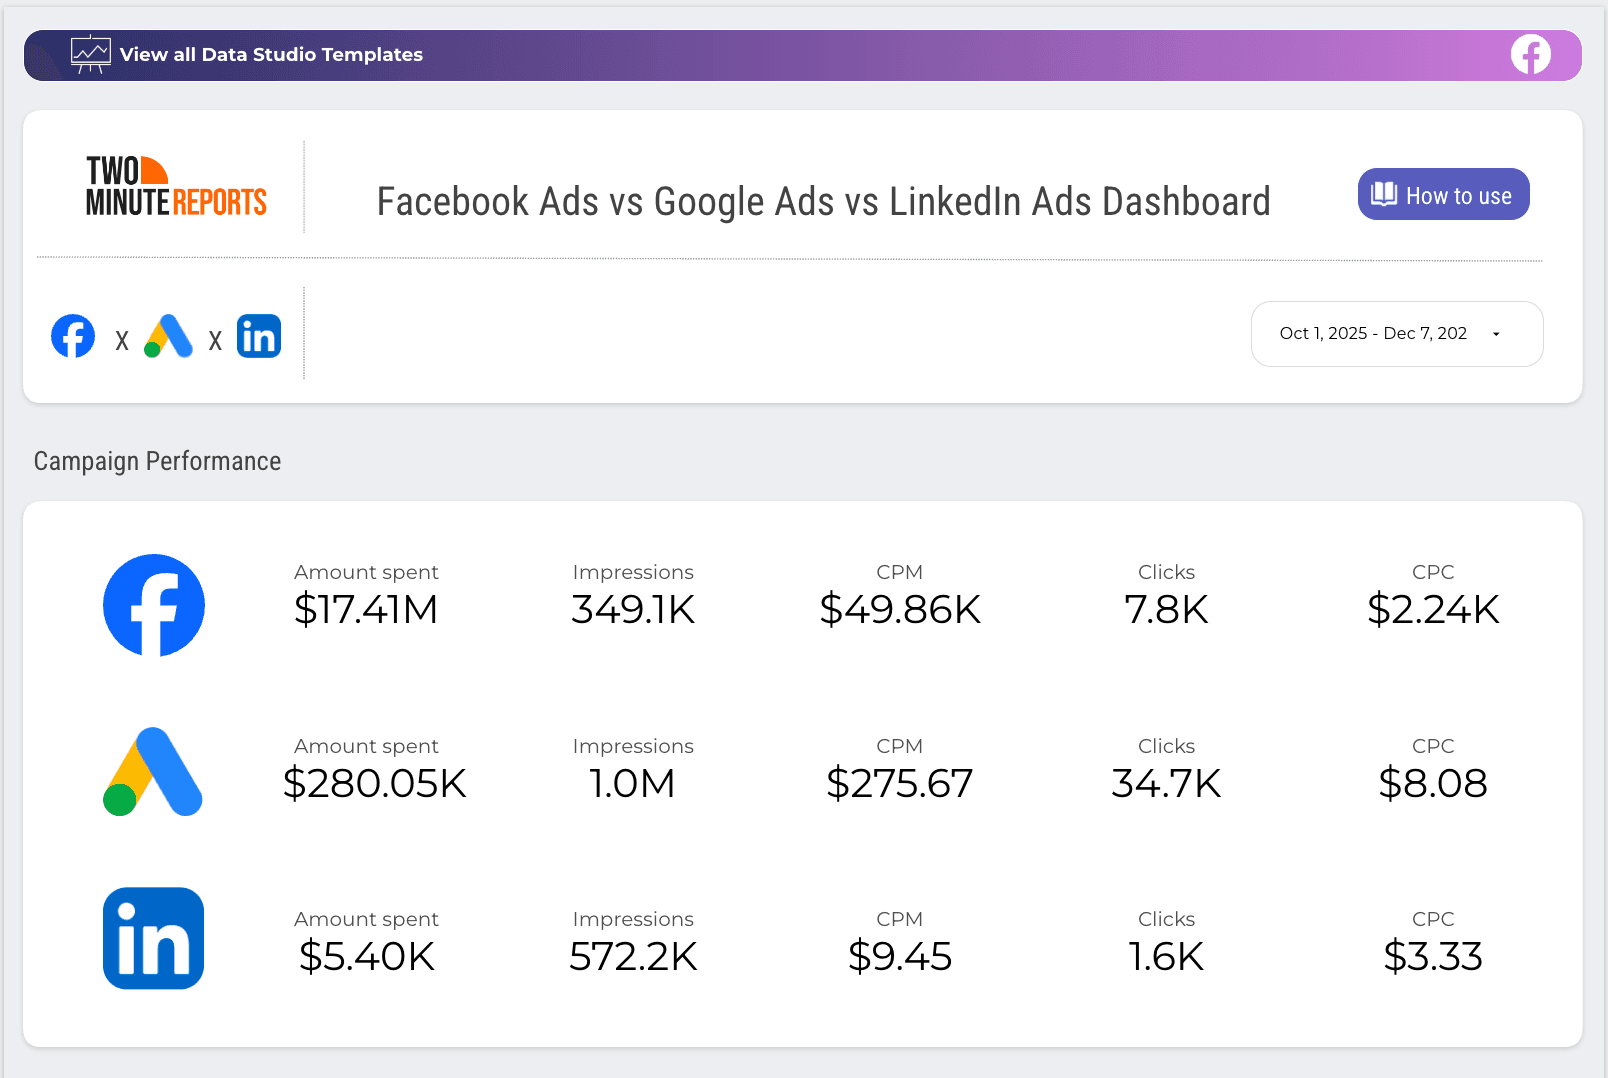Viewport: 1608px width, 1078px height.
Task: Click the chevron on the date range selector
Action: pos(1496,334)
